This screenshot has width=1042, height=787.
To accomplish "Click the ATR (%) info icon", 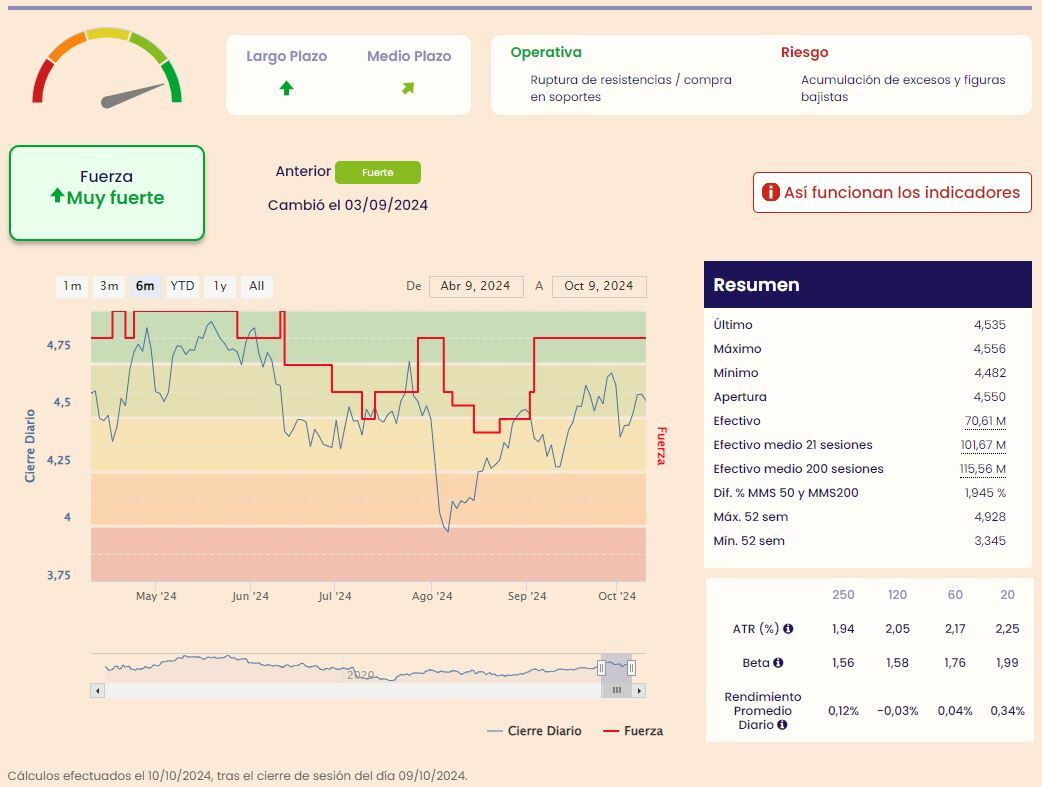I will pyautogui.click(x=788, y=628).
